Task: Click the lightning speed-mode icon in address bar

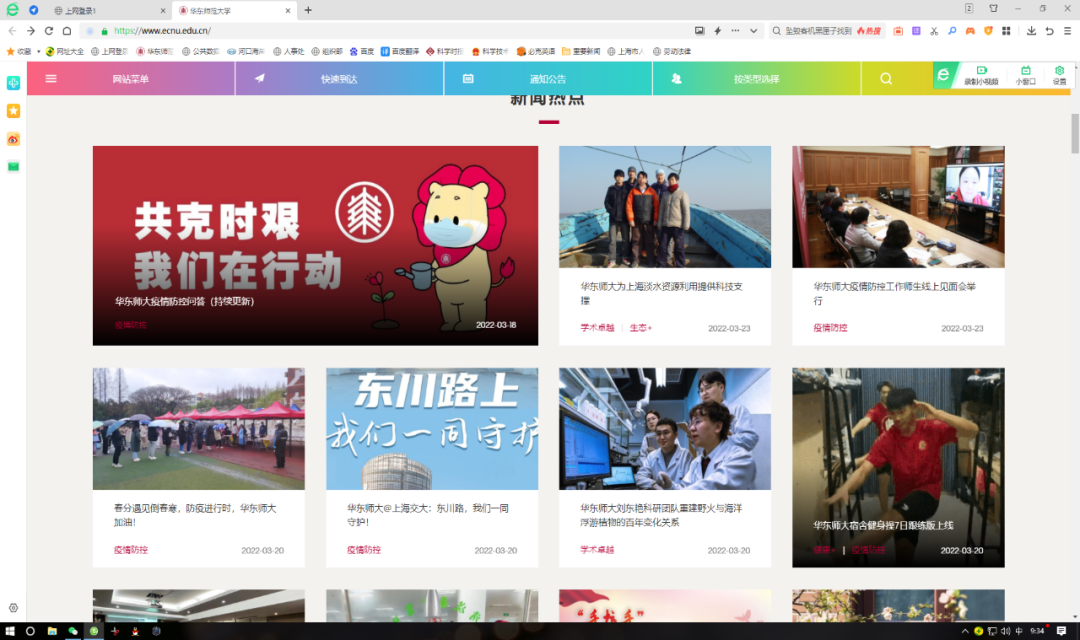Action: [x=718, y=30]
